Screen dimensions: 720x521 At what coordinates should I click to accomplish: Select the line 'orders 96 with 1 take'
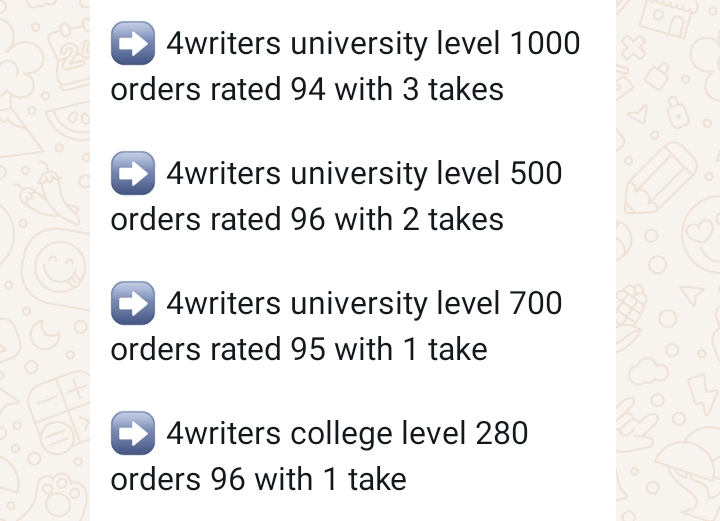point(259,479)
